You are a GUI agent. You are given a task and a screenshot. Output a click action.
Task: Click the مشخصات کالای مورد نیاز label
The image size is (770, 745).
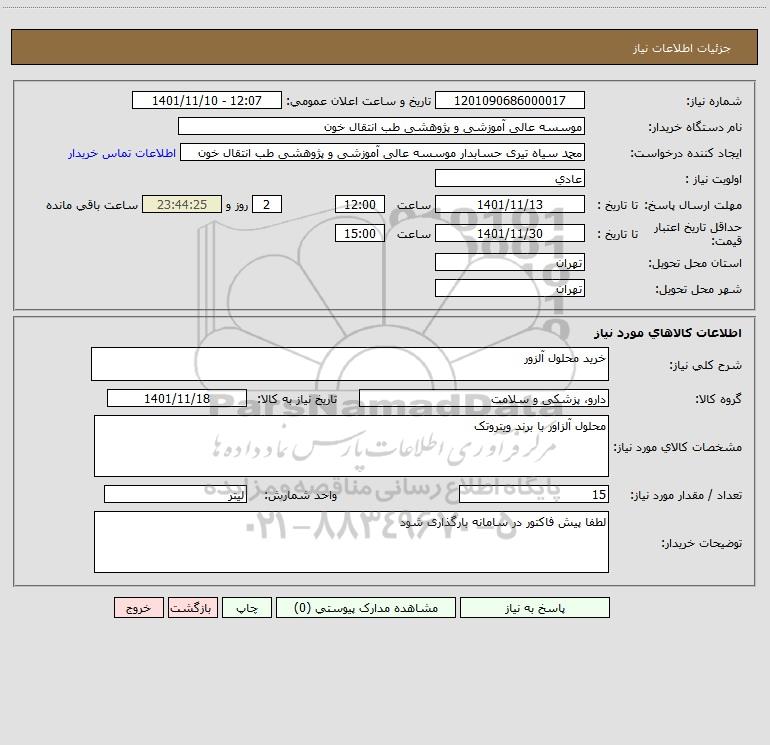678,447
